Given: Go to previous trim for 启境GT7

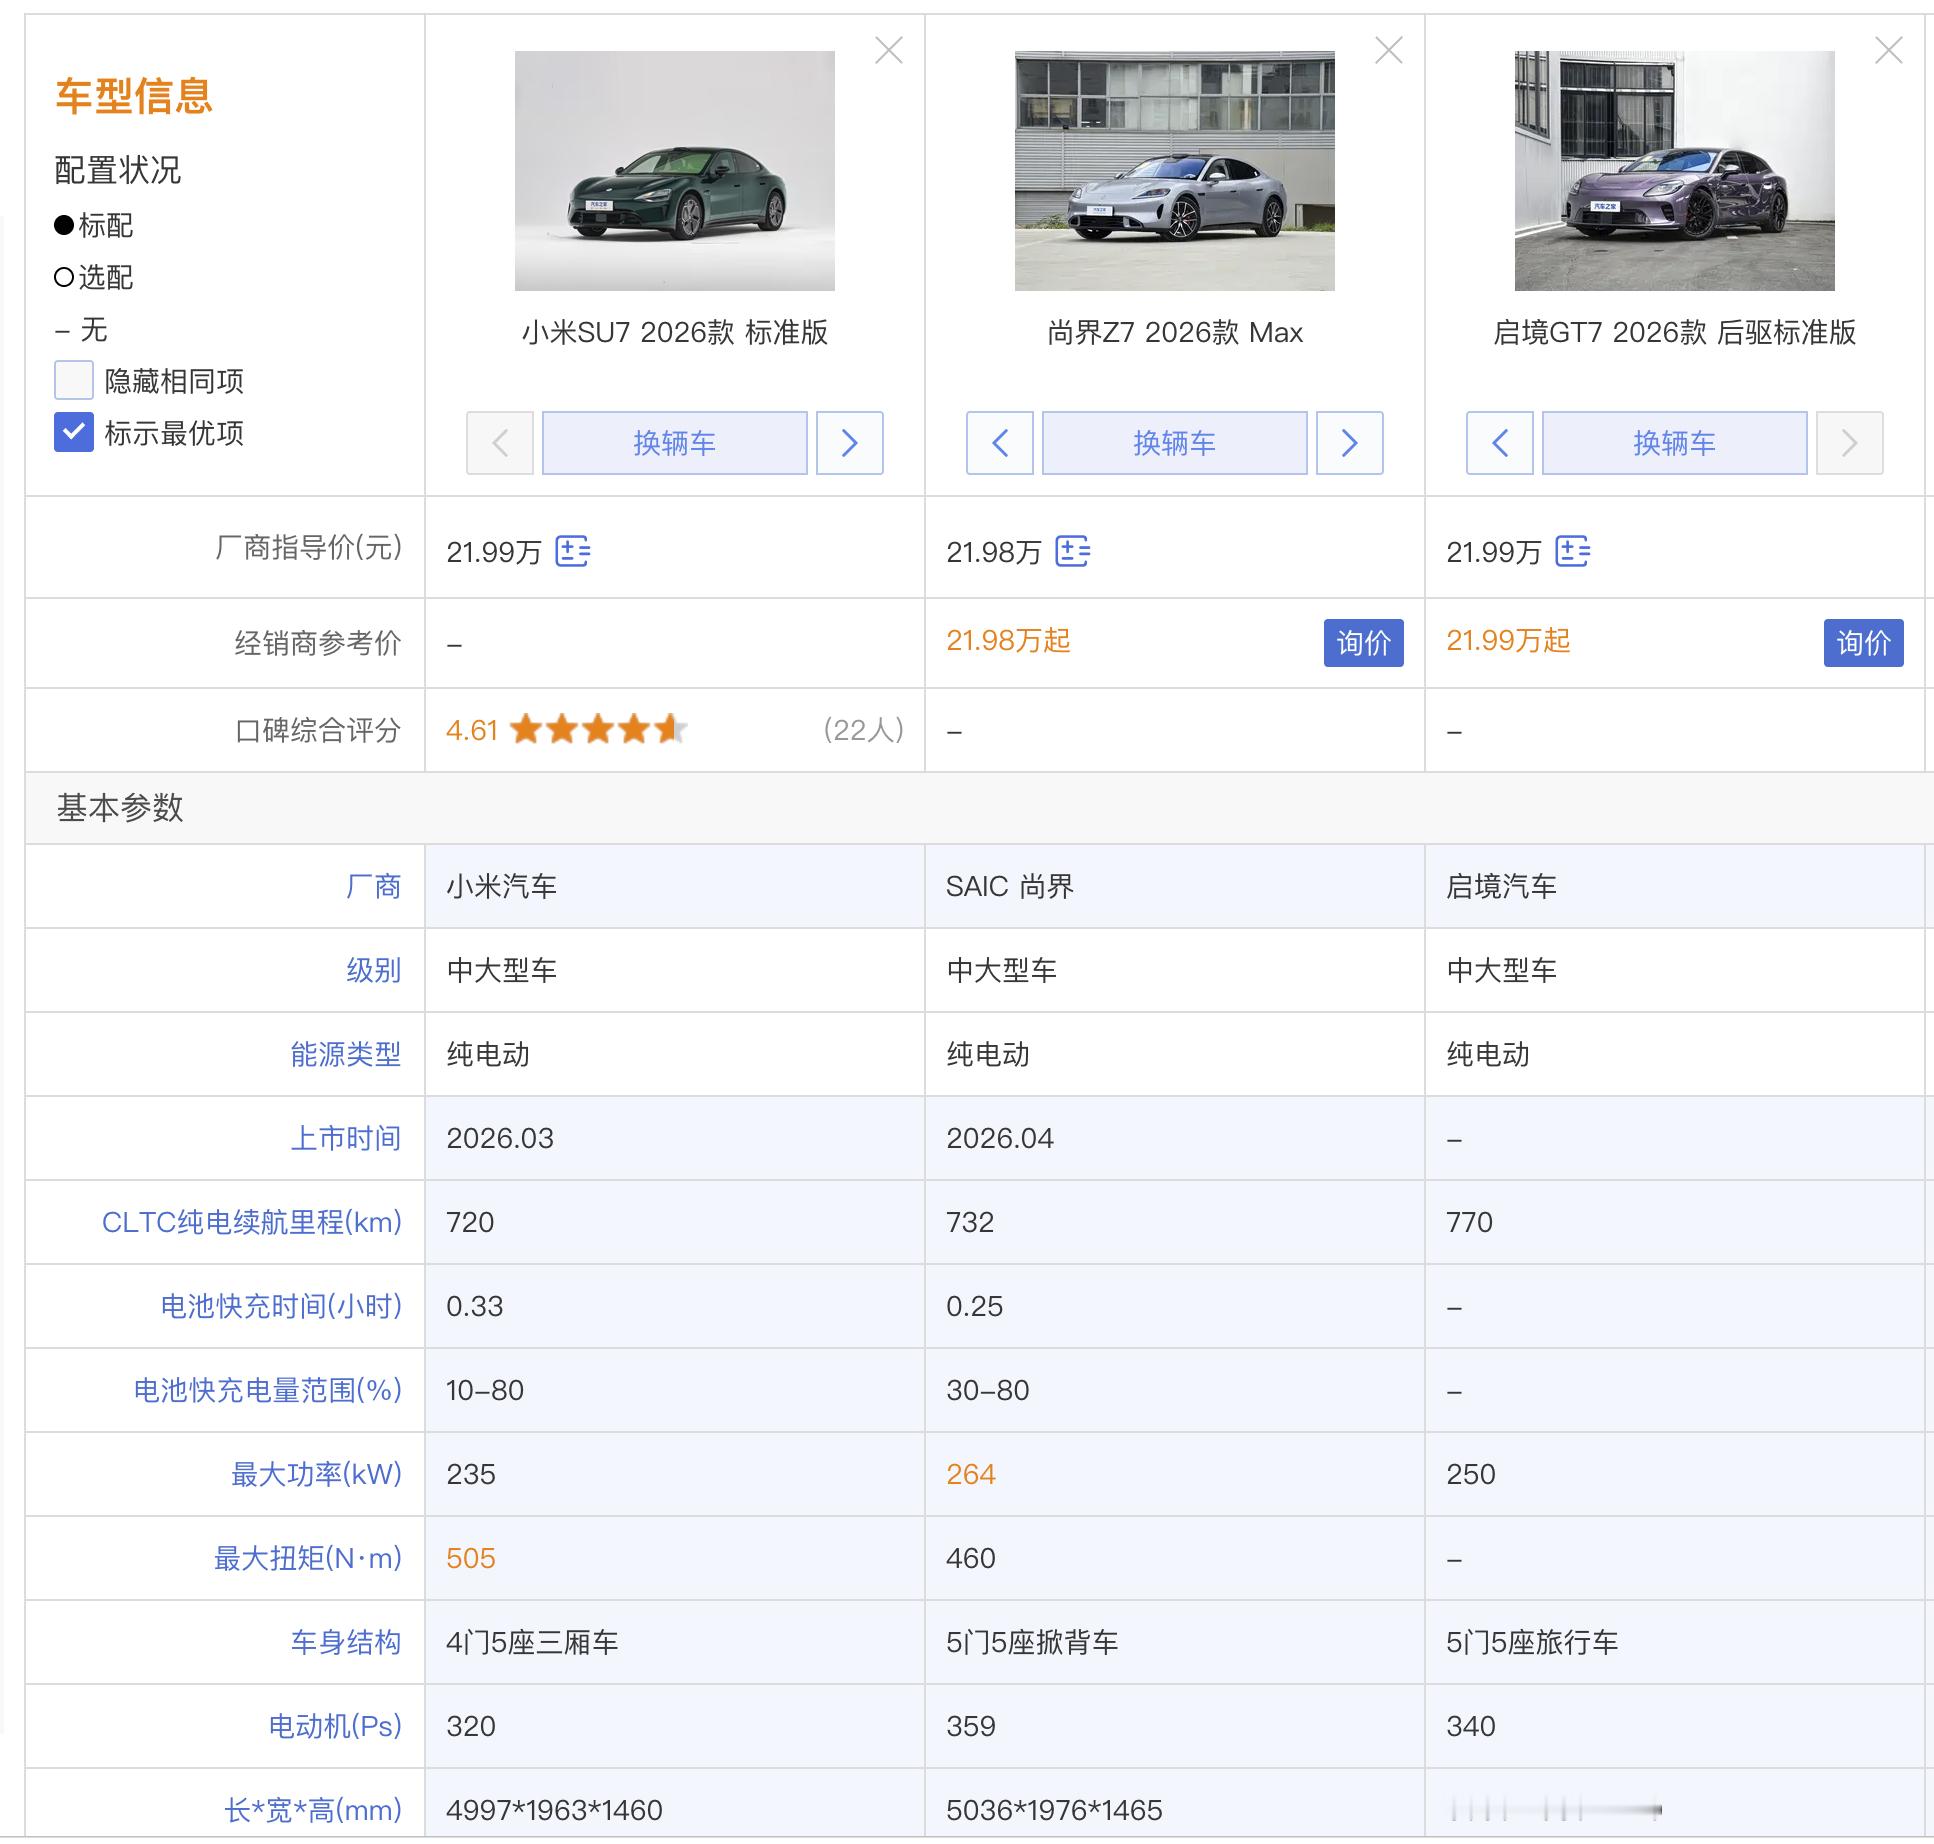Looking at the screenshot, I should 1500,443.
